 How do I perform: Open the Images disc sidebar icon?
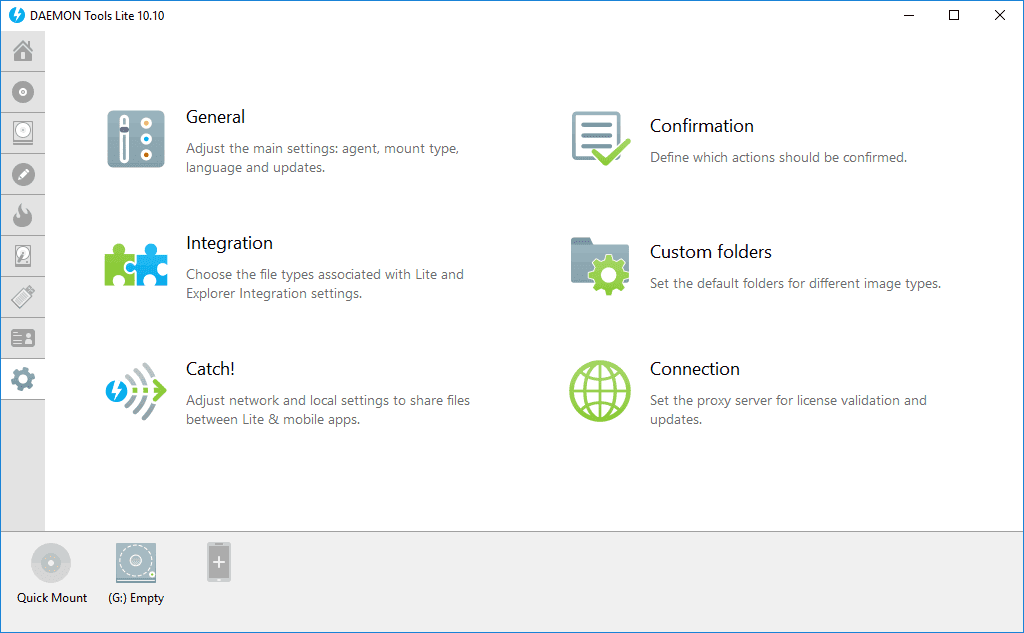pyautogui.click(x=23, y=92)
